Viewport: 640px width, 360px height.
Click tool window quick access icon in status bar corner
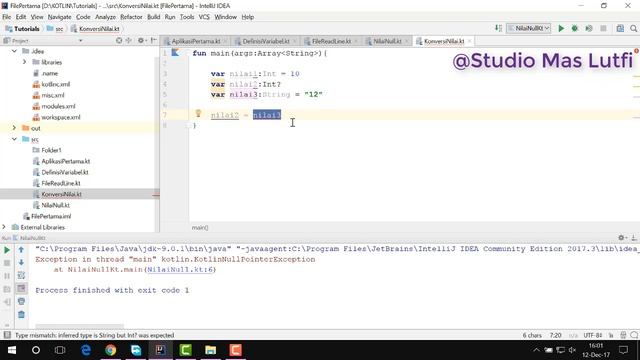click(7, 335)
